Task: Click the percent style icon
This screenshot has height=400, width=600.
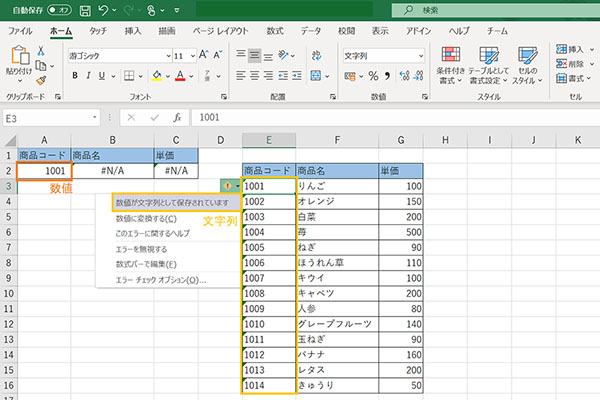Action: click(373, 76)
